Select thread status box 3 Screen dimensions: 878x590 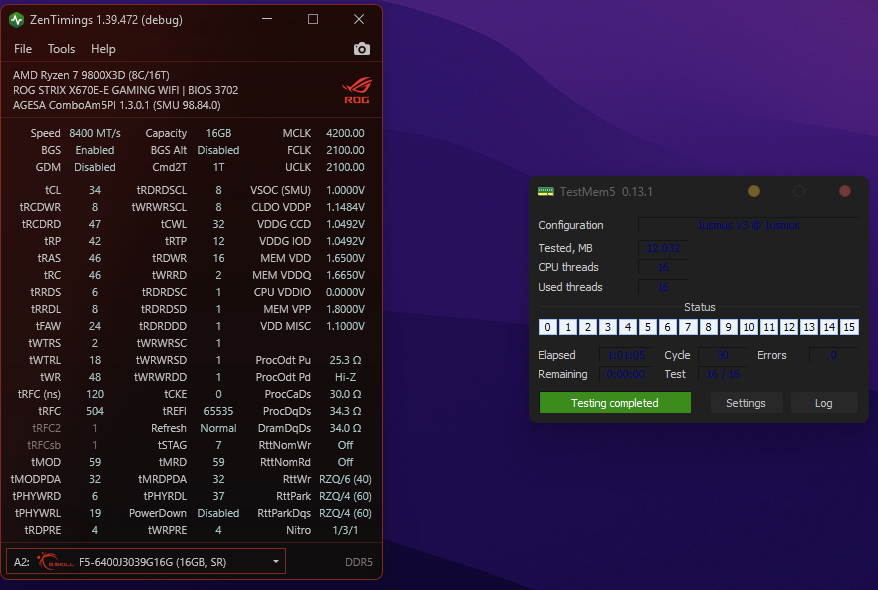[x=608, y=327]
